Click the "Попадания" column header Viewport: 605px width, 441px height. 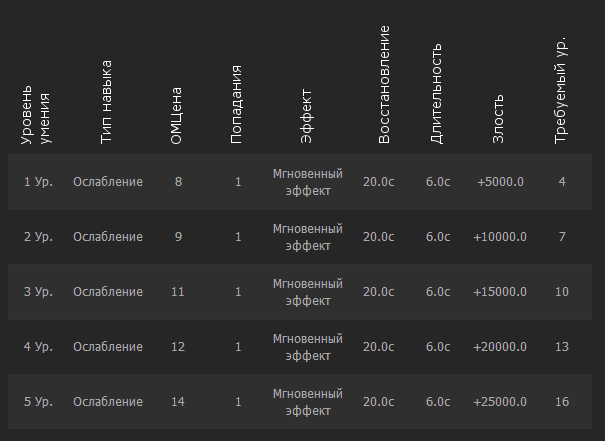(237, 104)
